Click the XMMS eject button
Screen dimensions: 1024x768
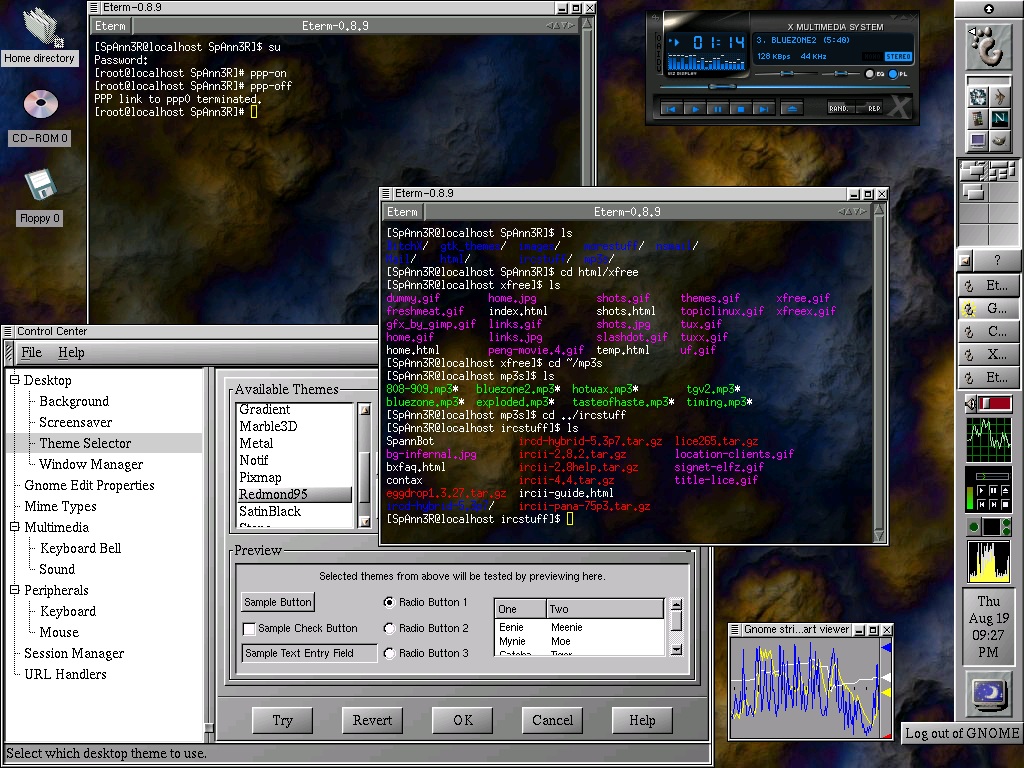(x=792, y=108)
